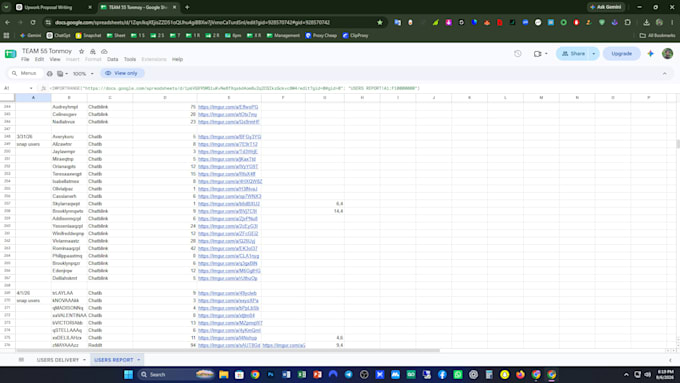
Task: Bookmark this page with the star icon
Action: coord(380,23)
